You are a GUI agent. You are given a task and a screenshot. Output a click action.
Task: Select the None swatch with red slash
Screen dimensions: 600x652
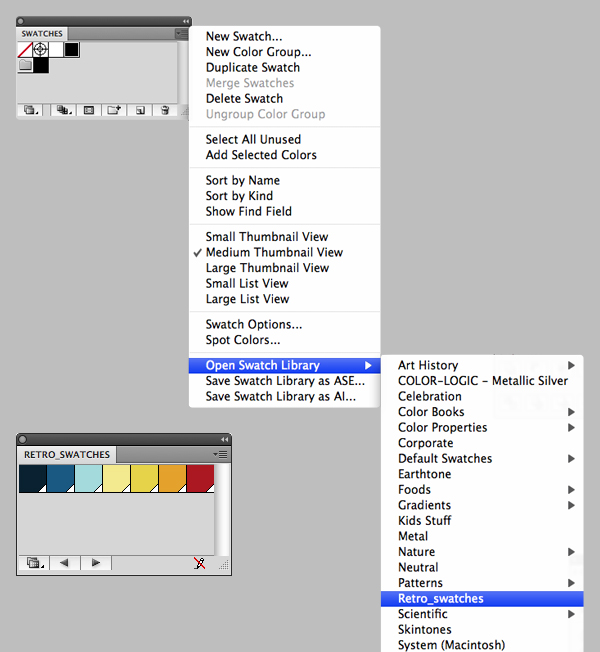tap(25, 50)
